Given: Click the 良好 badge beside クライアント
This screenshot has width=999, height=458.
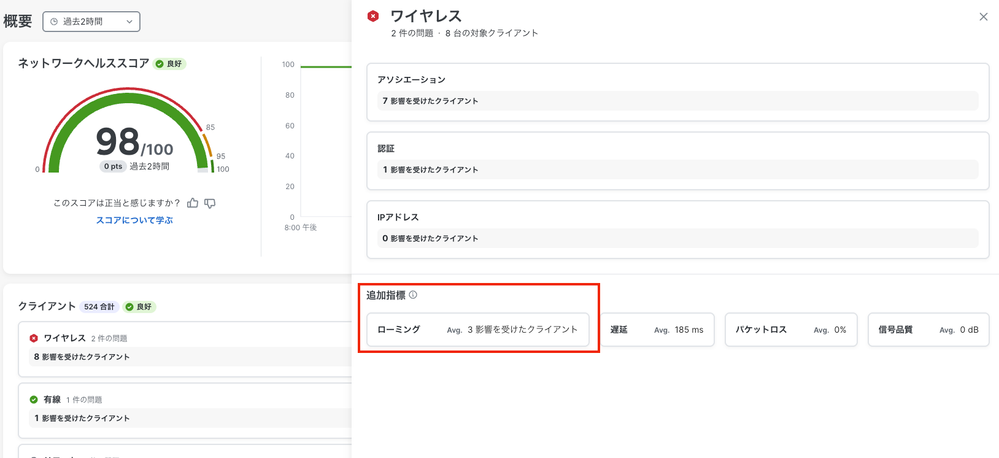Looking at the screenshot, I should (x=140, y=306).
